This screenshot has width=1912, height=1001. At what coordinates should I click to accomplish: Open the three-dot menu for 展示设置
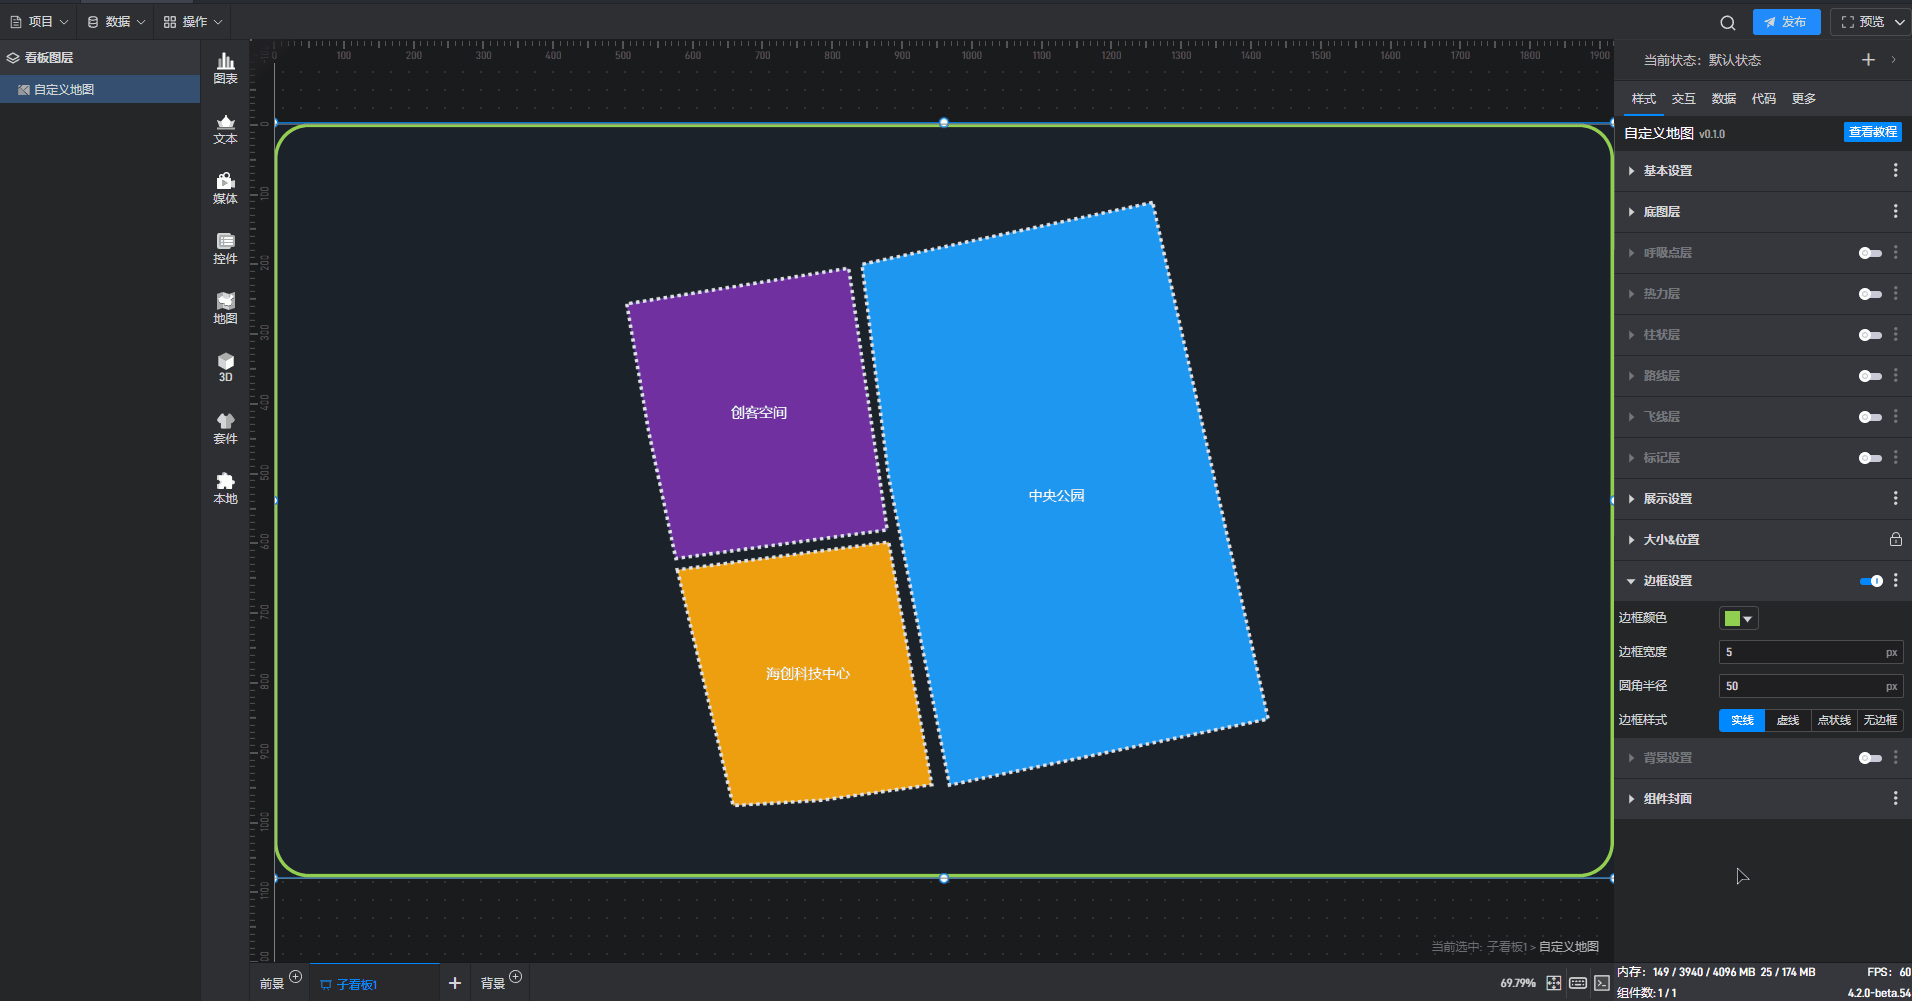pyautogui.click(x=1895, y=498)
